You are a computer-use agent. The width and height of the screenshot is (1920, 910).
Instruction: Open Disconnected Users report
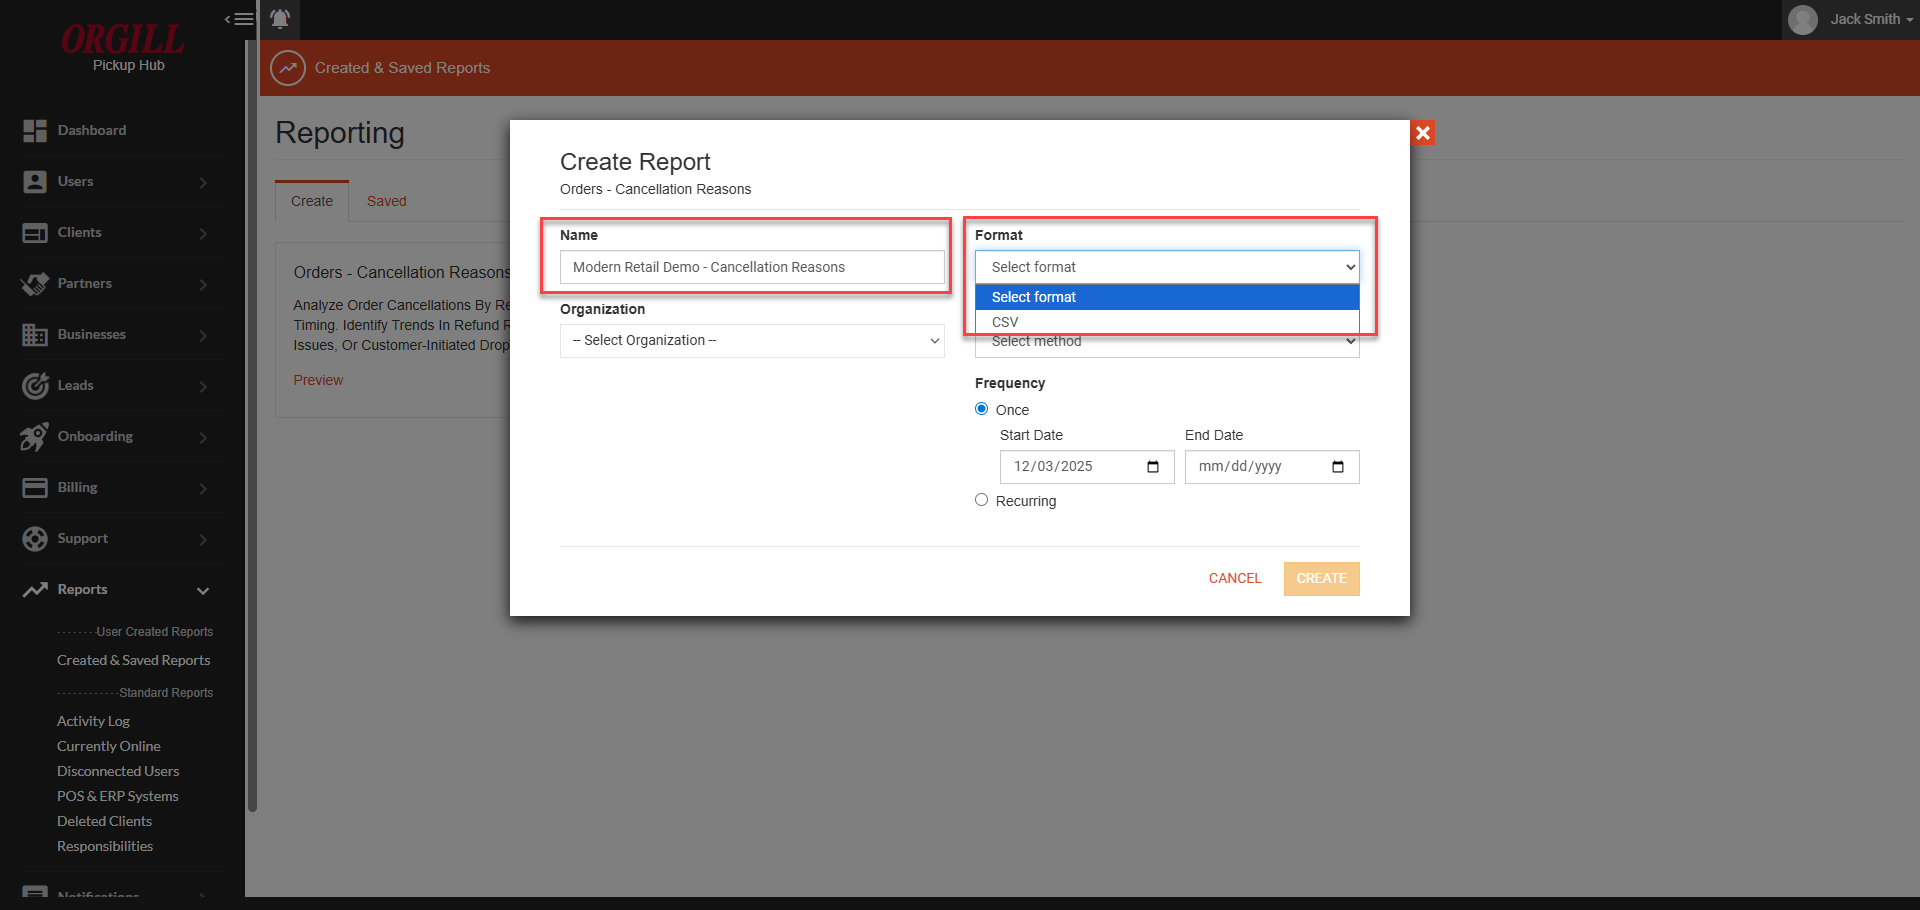point(118,771)
